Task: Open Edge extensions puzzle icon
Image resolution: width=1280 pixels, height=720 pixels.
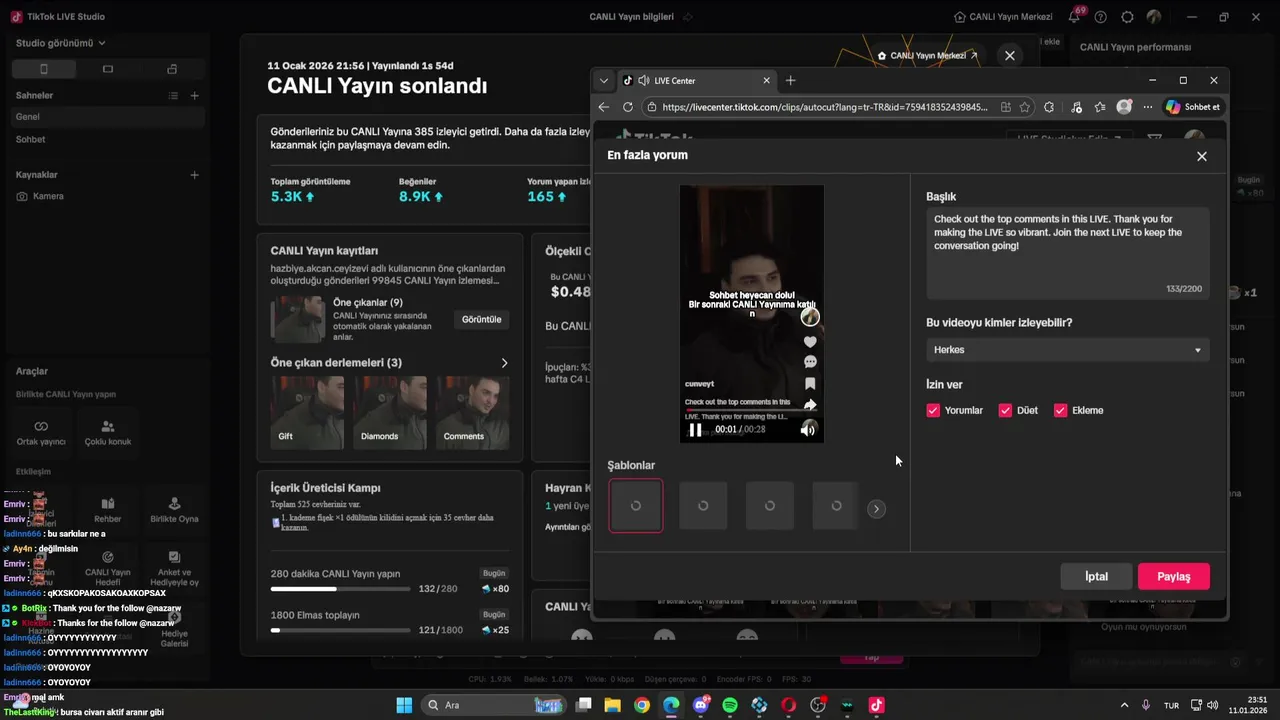Action: [x=1049, y=107]
